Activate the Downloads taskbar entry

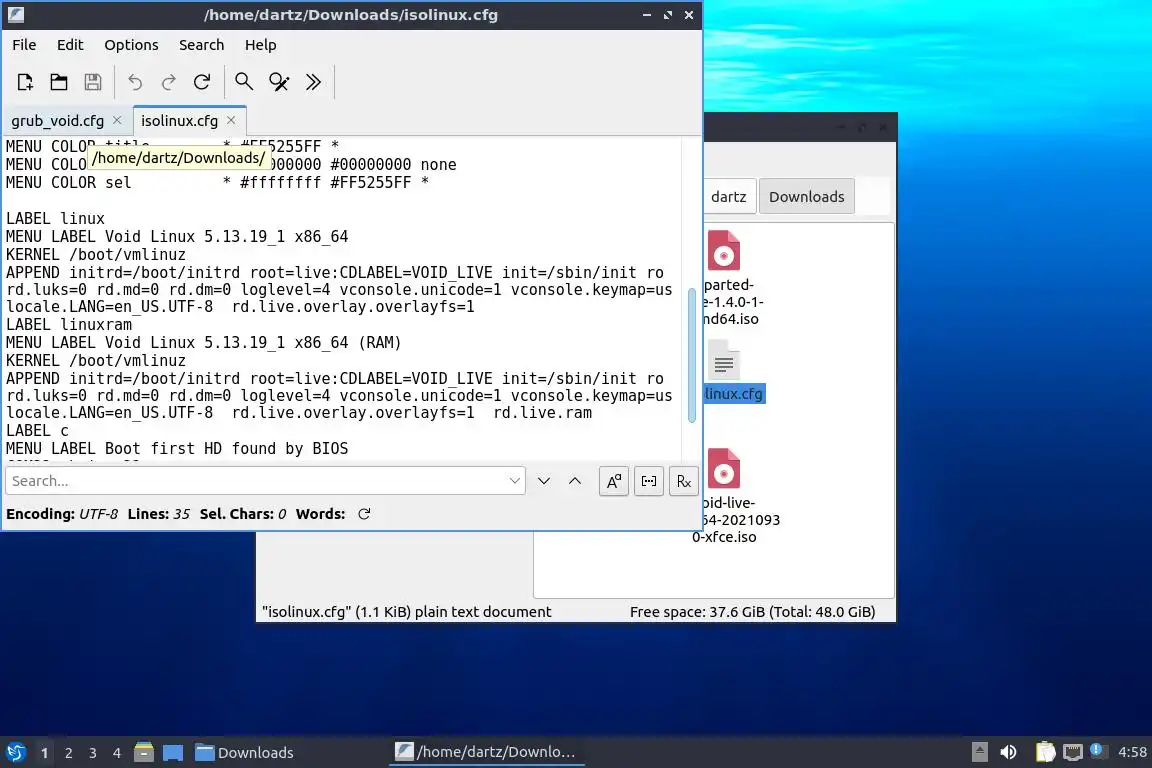click(x=244, y=752)
